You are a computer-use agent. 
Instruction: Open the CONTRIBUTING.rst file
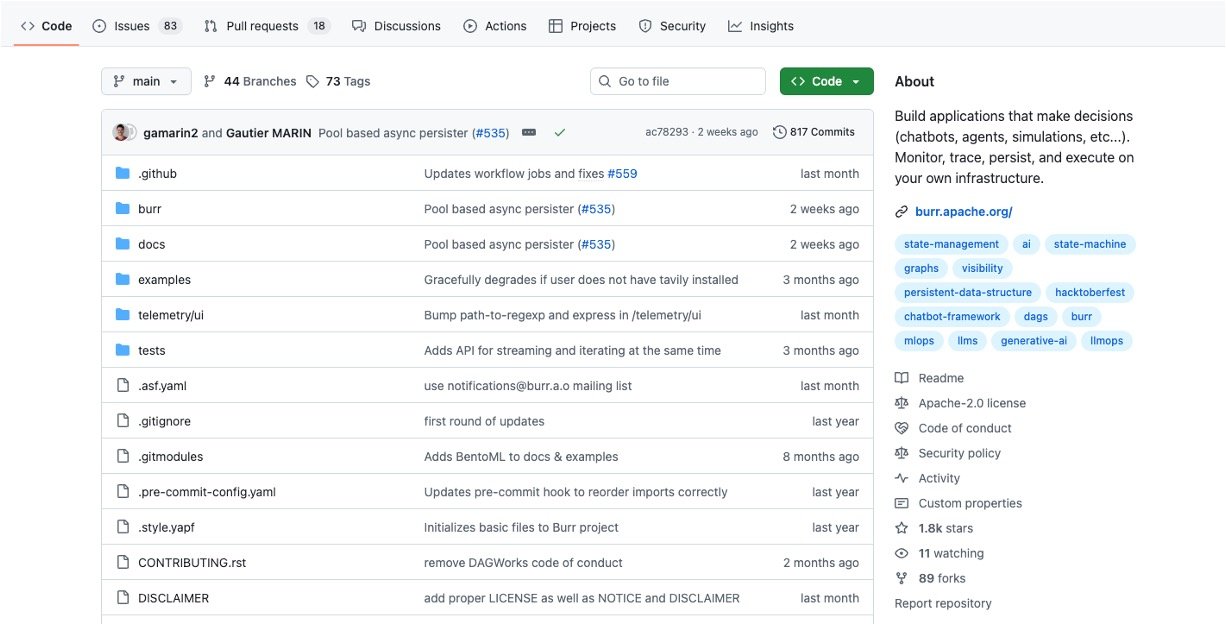[x=192, y=563]
